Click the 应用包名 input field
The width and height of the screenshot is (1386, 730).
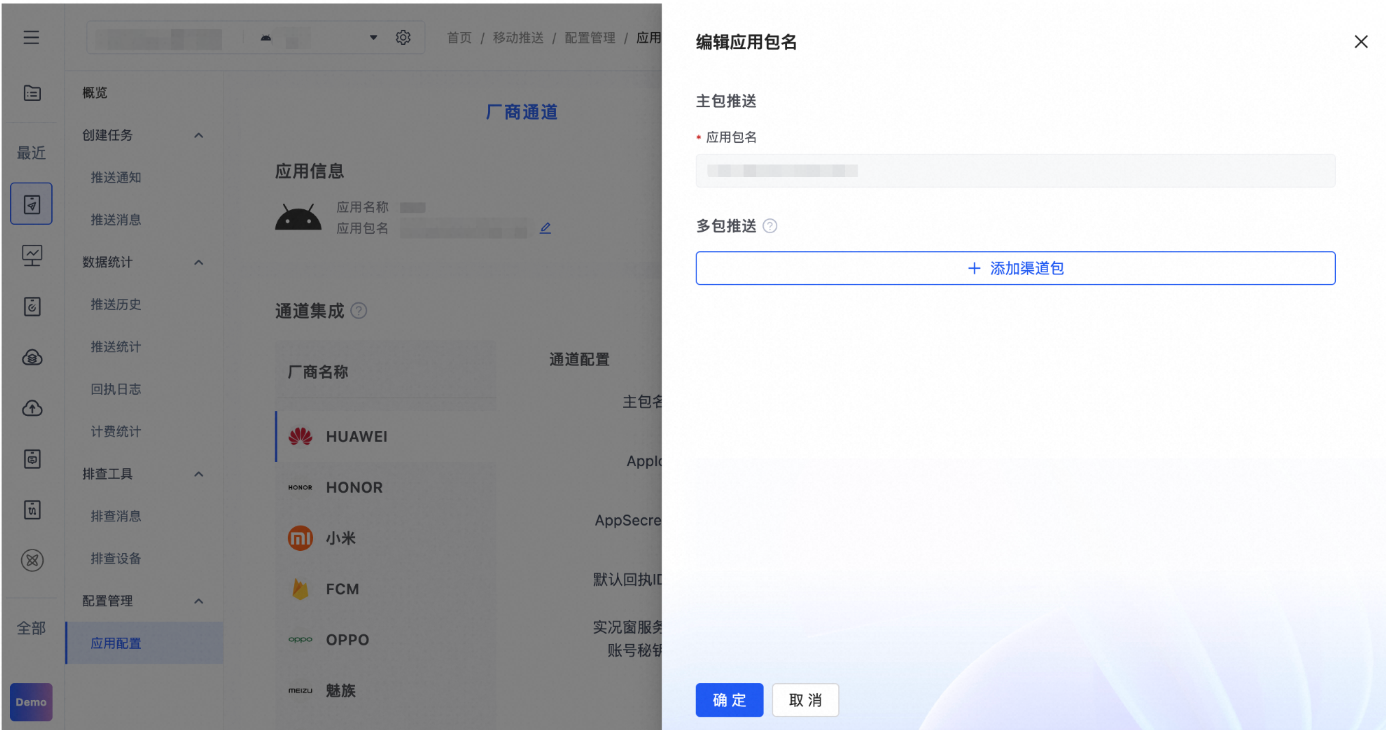tap(1015, 171)
